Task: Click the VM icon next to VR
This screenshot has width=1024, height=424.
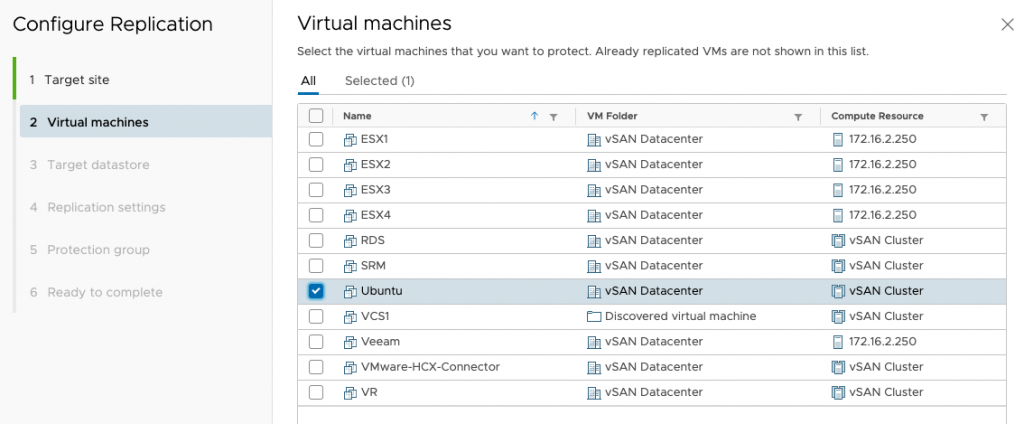Action: click(x=350, y=393)
